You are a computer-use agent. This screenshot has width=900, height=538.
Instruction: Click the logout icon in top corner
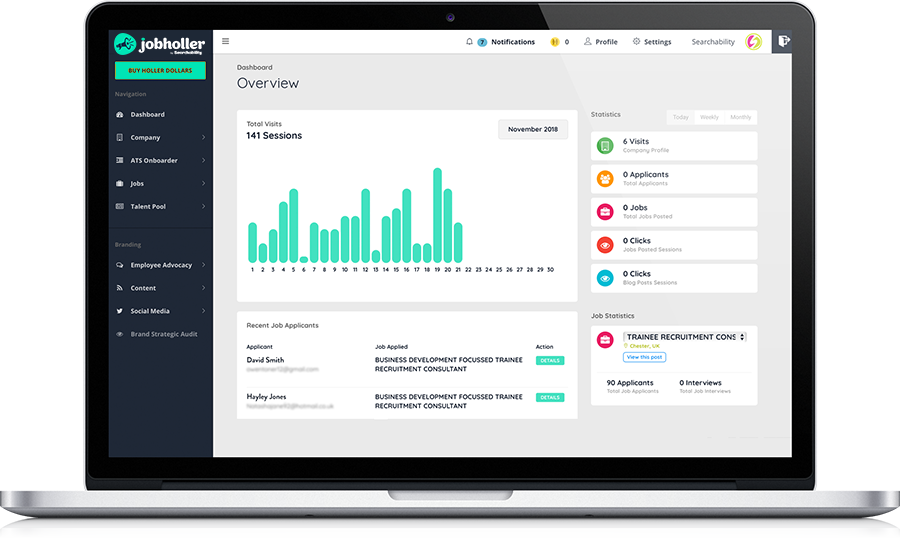[x=783, y=41]
